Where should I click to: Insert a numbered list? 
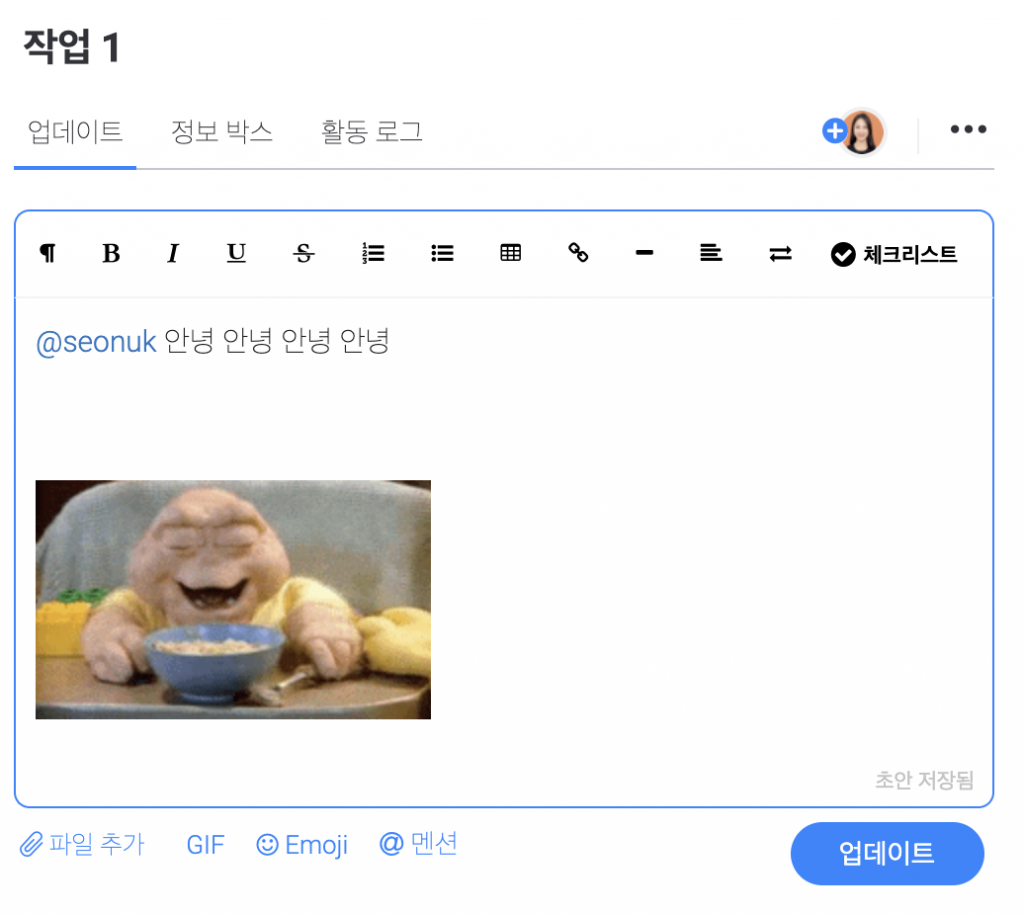point(374,253)
